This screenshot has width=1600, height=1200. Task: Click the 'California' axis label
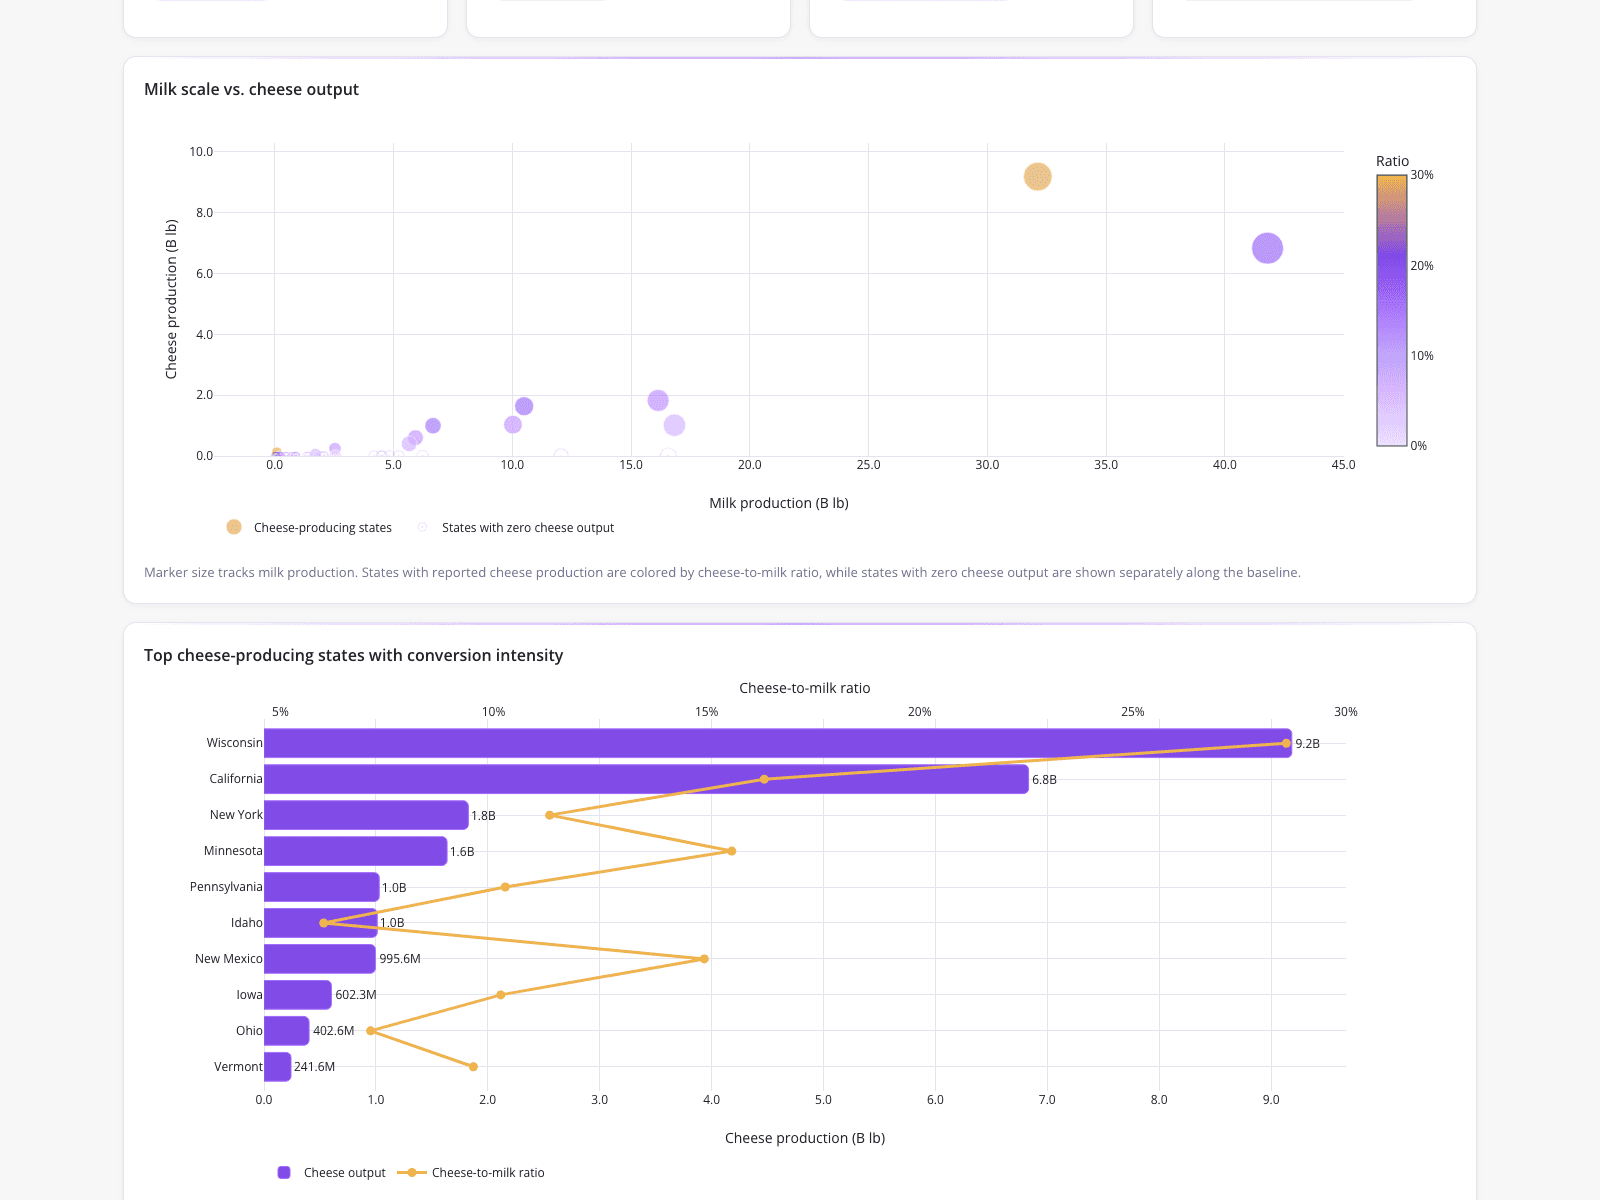pos(236,779)
